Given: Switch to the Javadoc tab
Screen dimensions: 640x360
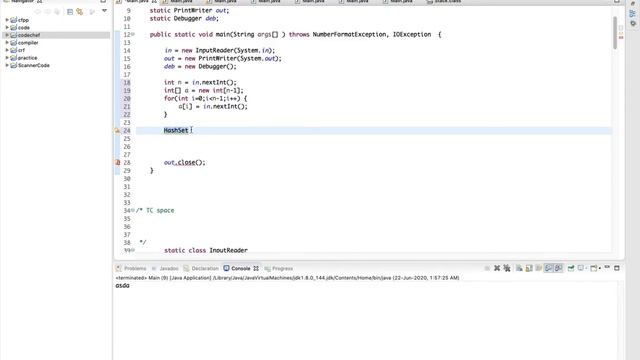Looking at the screenshot, I should [x=165, y=268].
